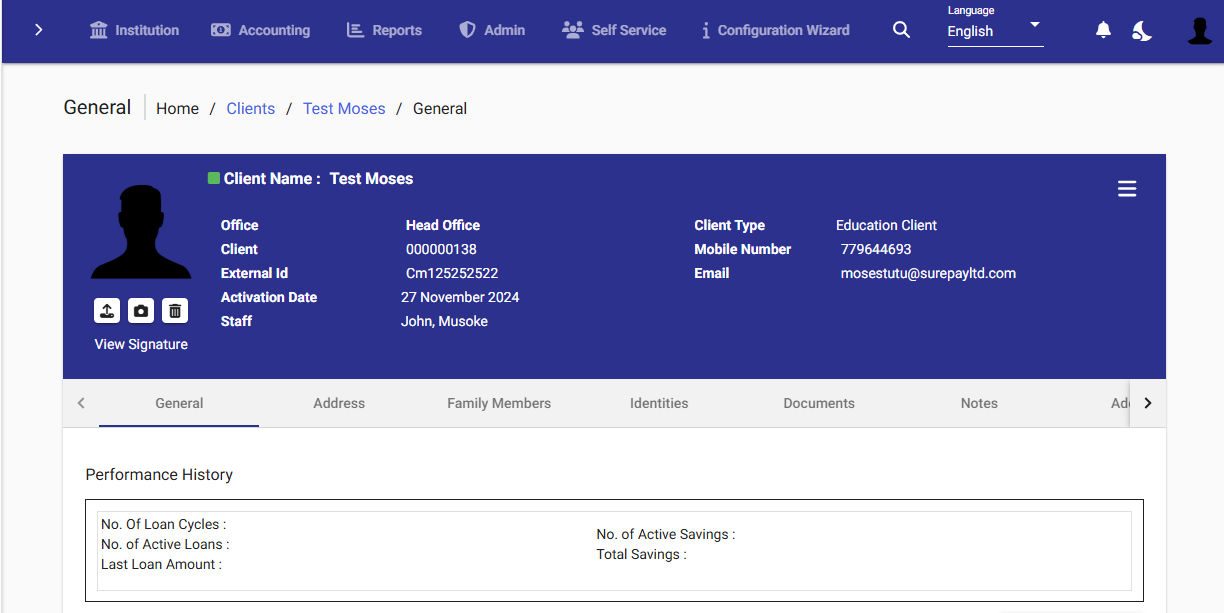
Task: Open the Self Service menu
Action: (614, 30)
